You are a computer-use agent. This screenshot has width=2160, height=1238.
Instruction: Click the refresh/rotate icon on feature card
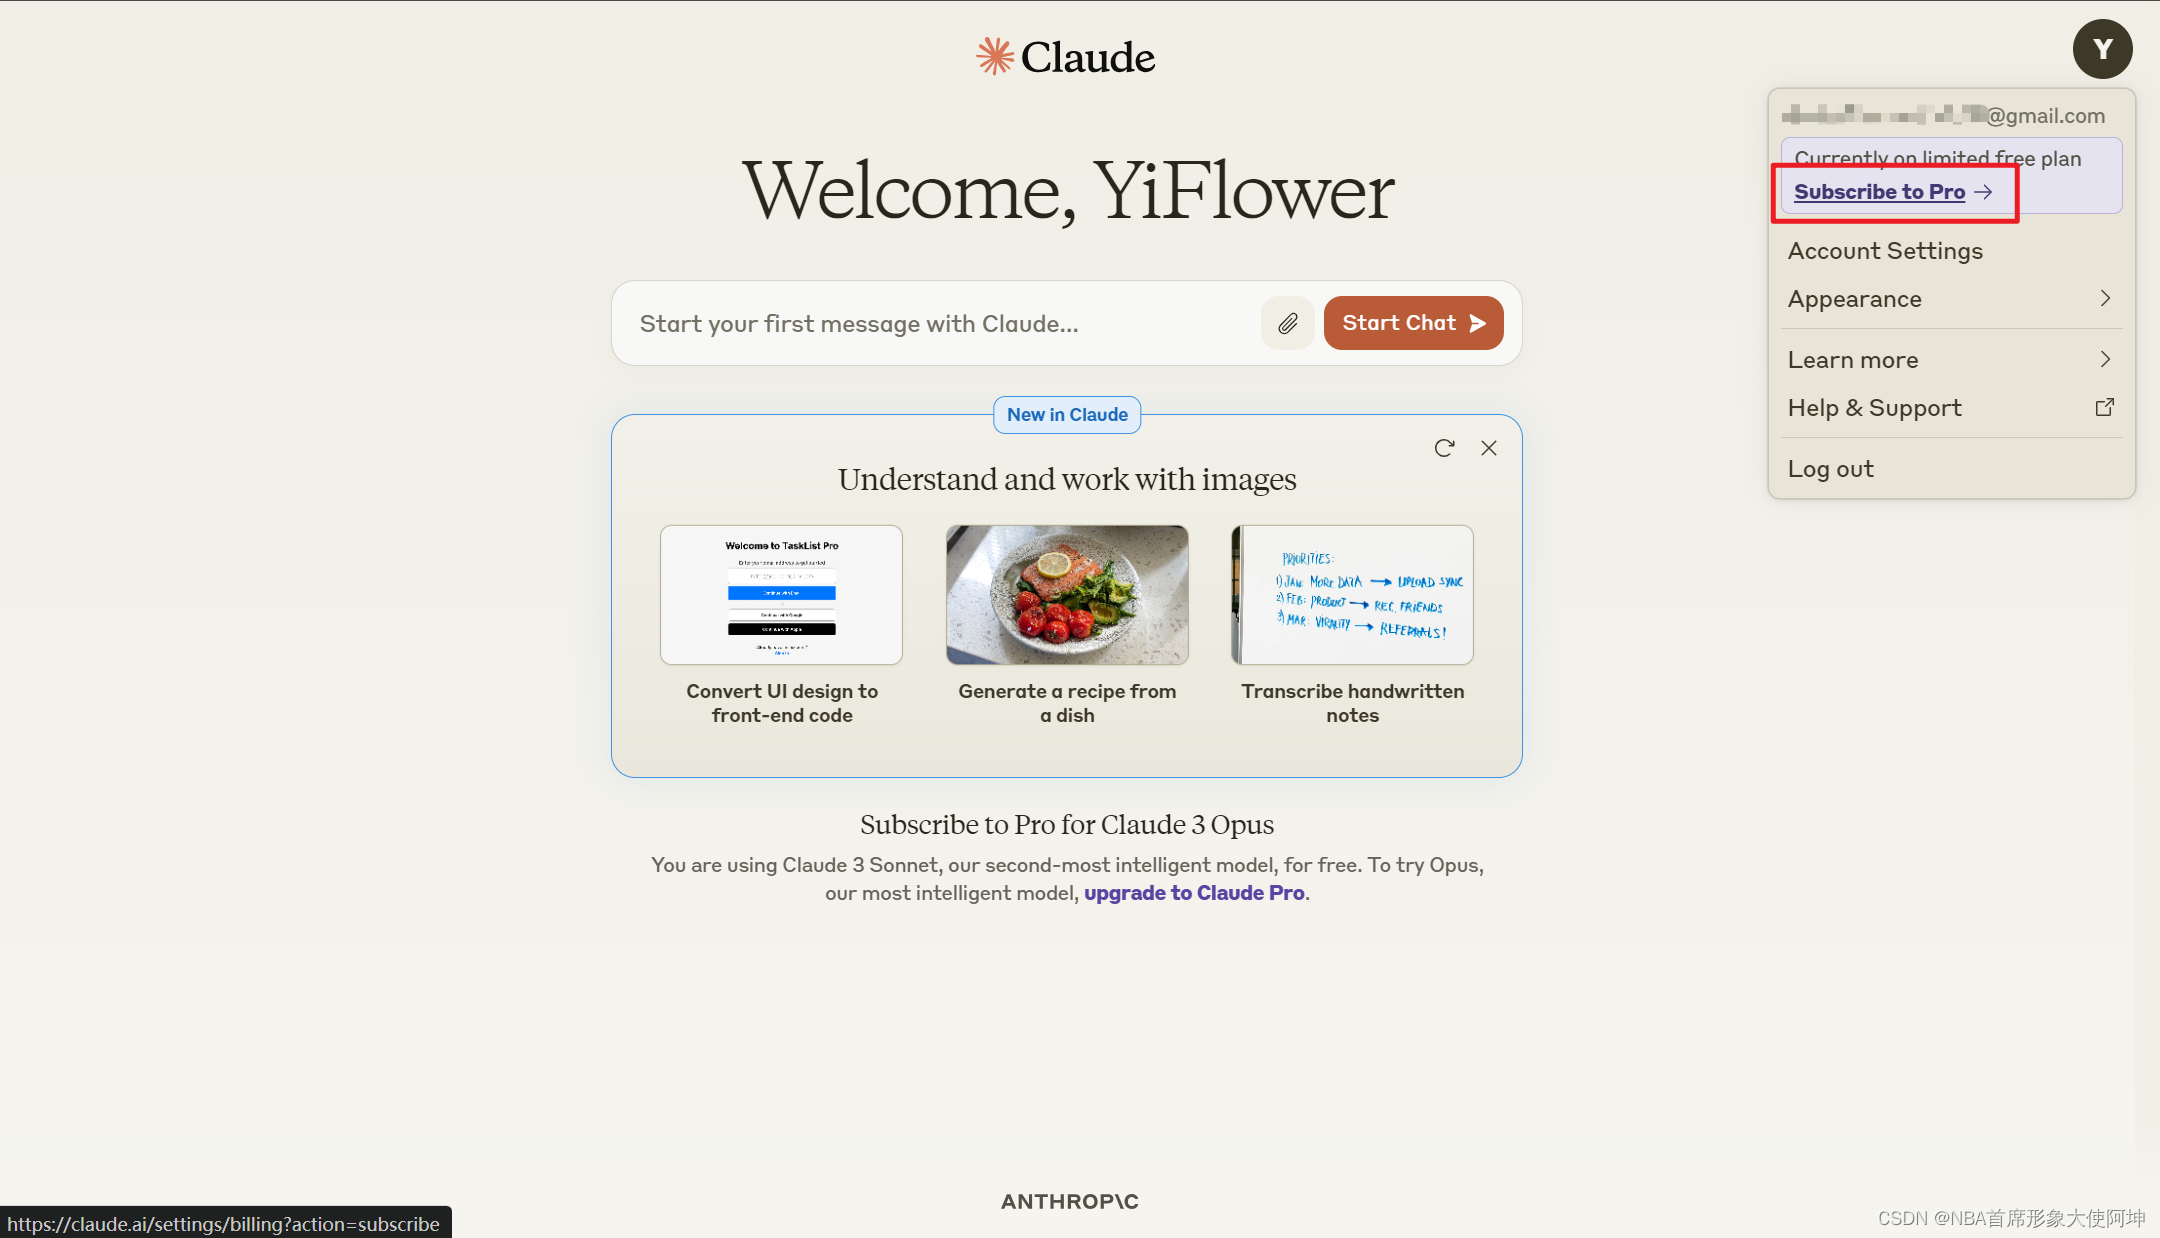coord(1443,448)
